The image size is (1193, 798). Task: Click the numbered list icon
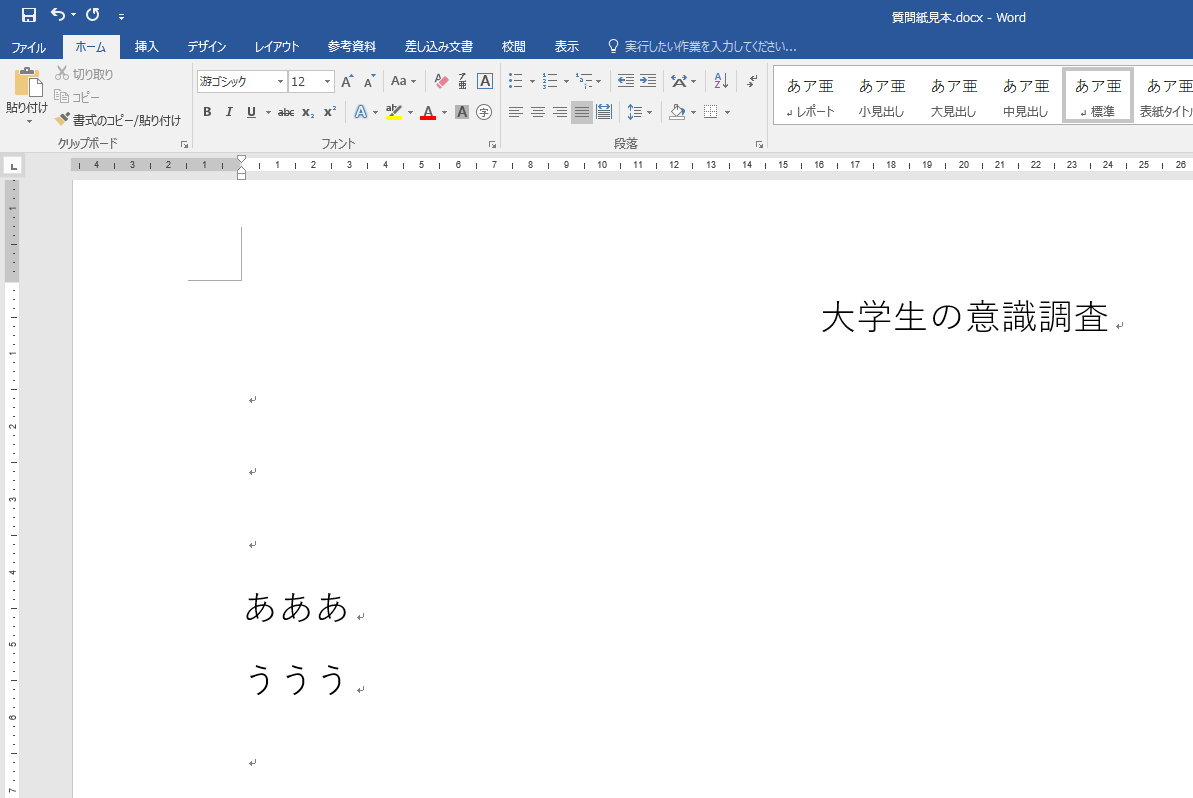pyautogui.click(x=549, y=81)
